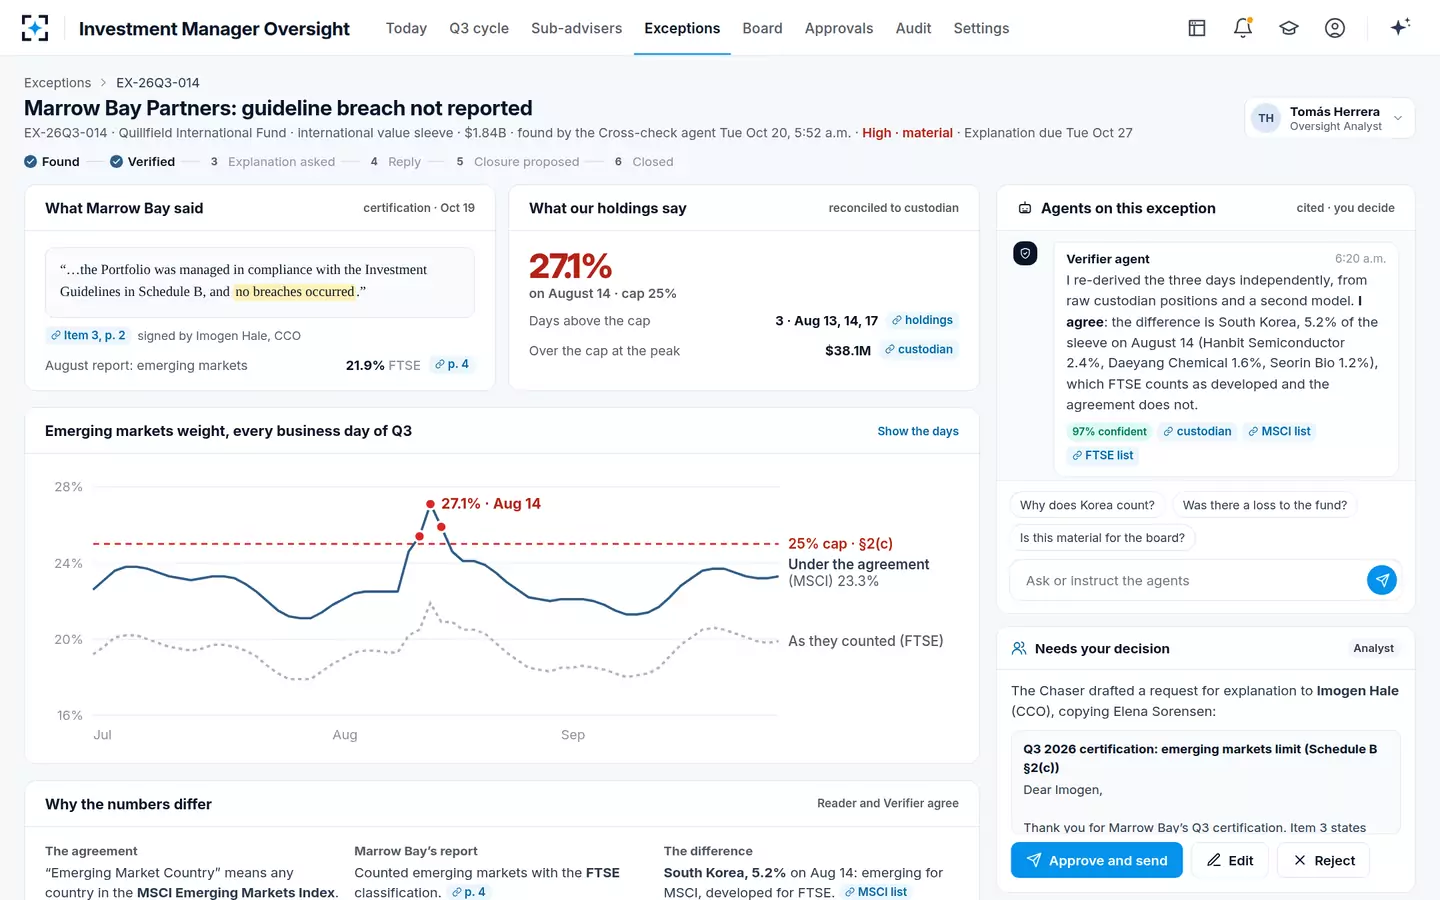Go to the Sub-advisers tab
1440x900 pixels.
[576, 28]
